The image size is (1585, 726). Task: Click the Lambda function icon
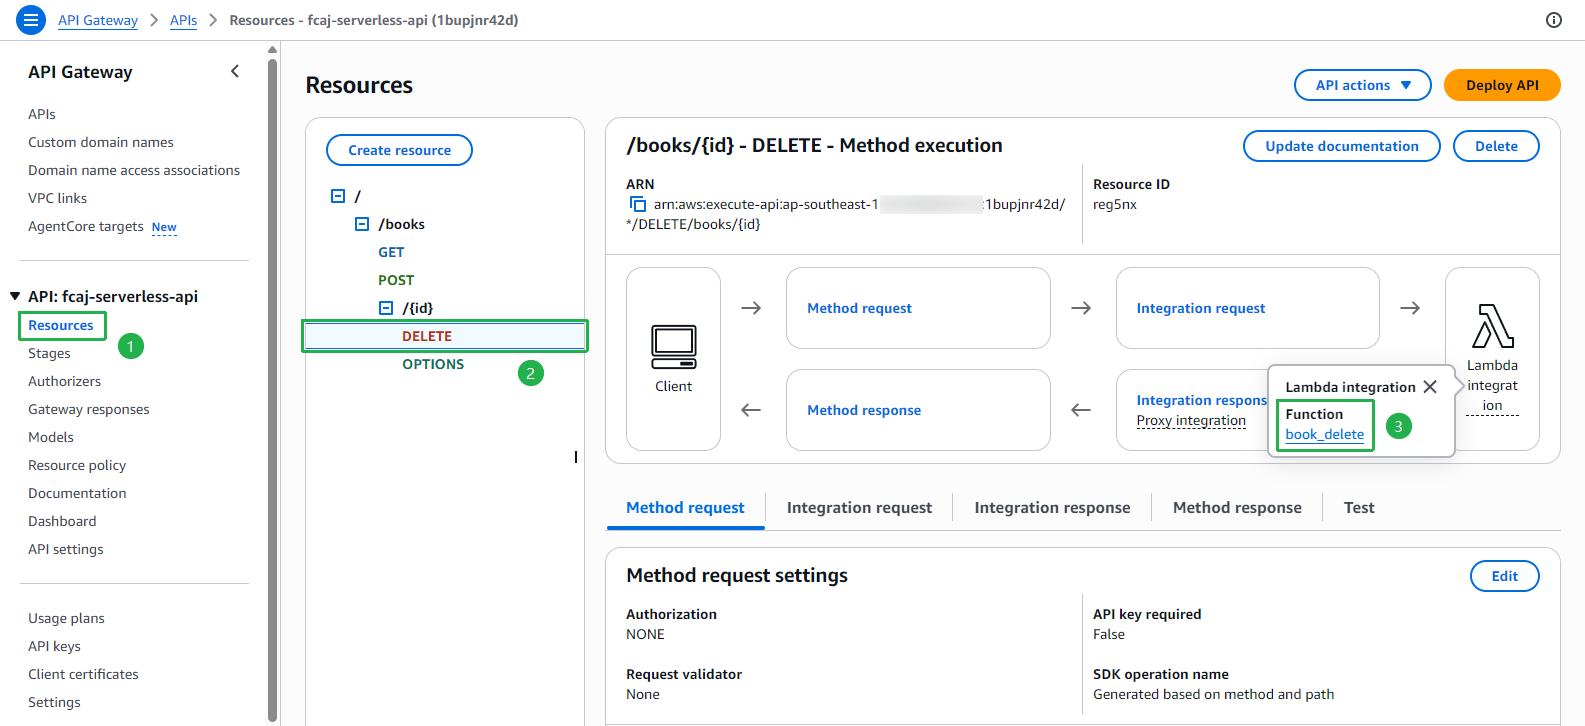pyautogui.click(x=1492, y=326)
